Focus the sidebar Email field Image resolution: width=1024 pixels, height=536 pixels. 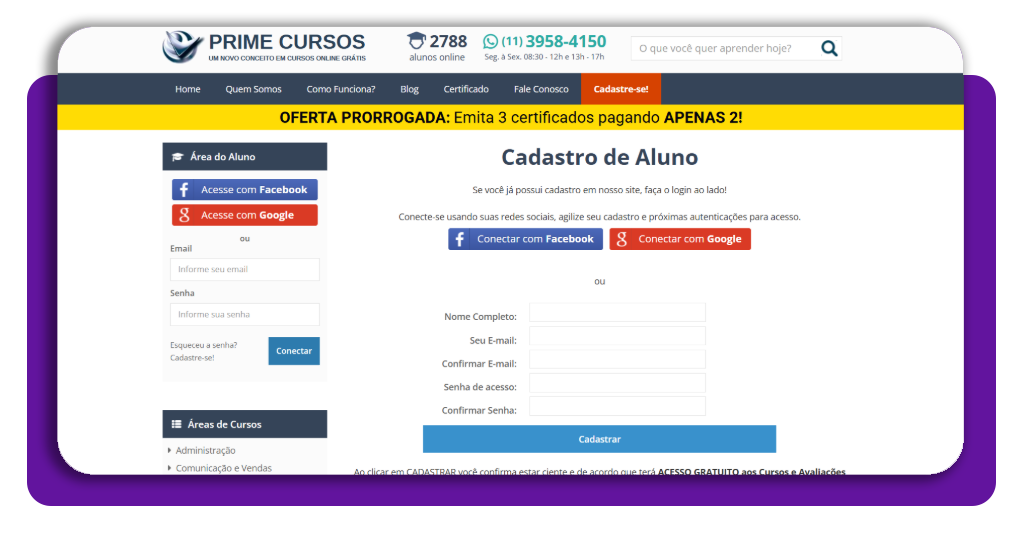[245, 270]
